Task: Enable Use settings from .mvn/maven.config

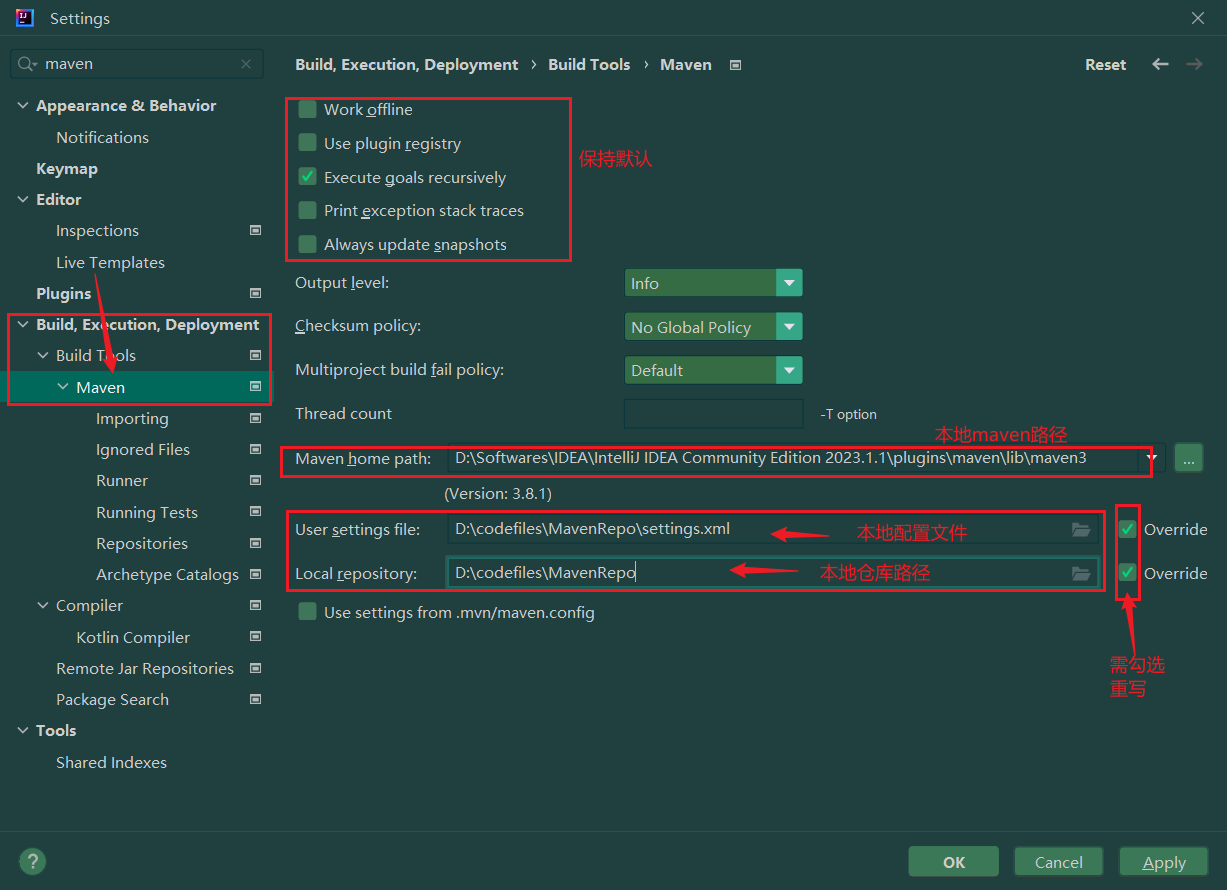Action: pos(308,611)
